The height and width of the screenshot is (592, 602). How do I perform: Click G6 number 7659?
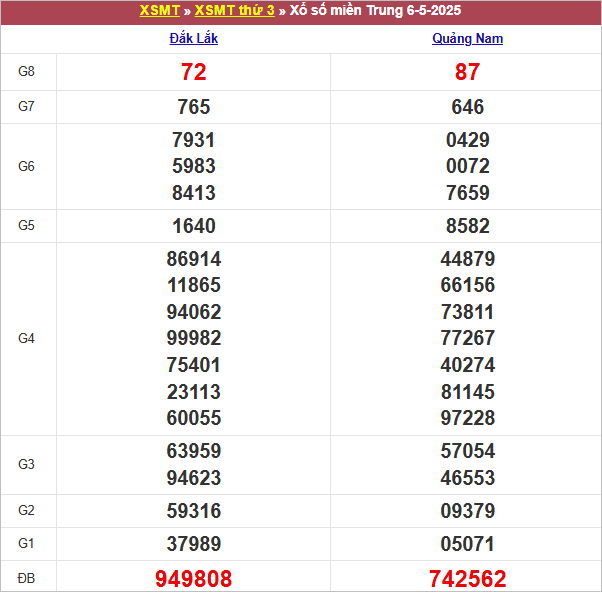click(x=467, y=193)
